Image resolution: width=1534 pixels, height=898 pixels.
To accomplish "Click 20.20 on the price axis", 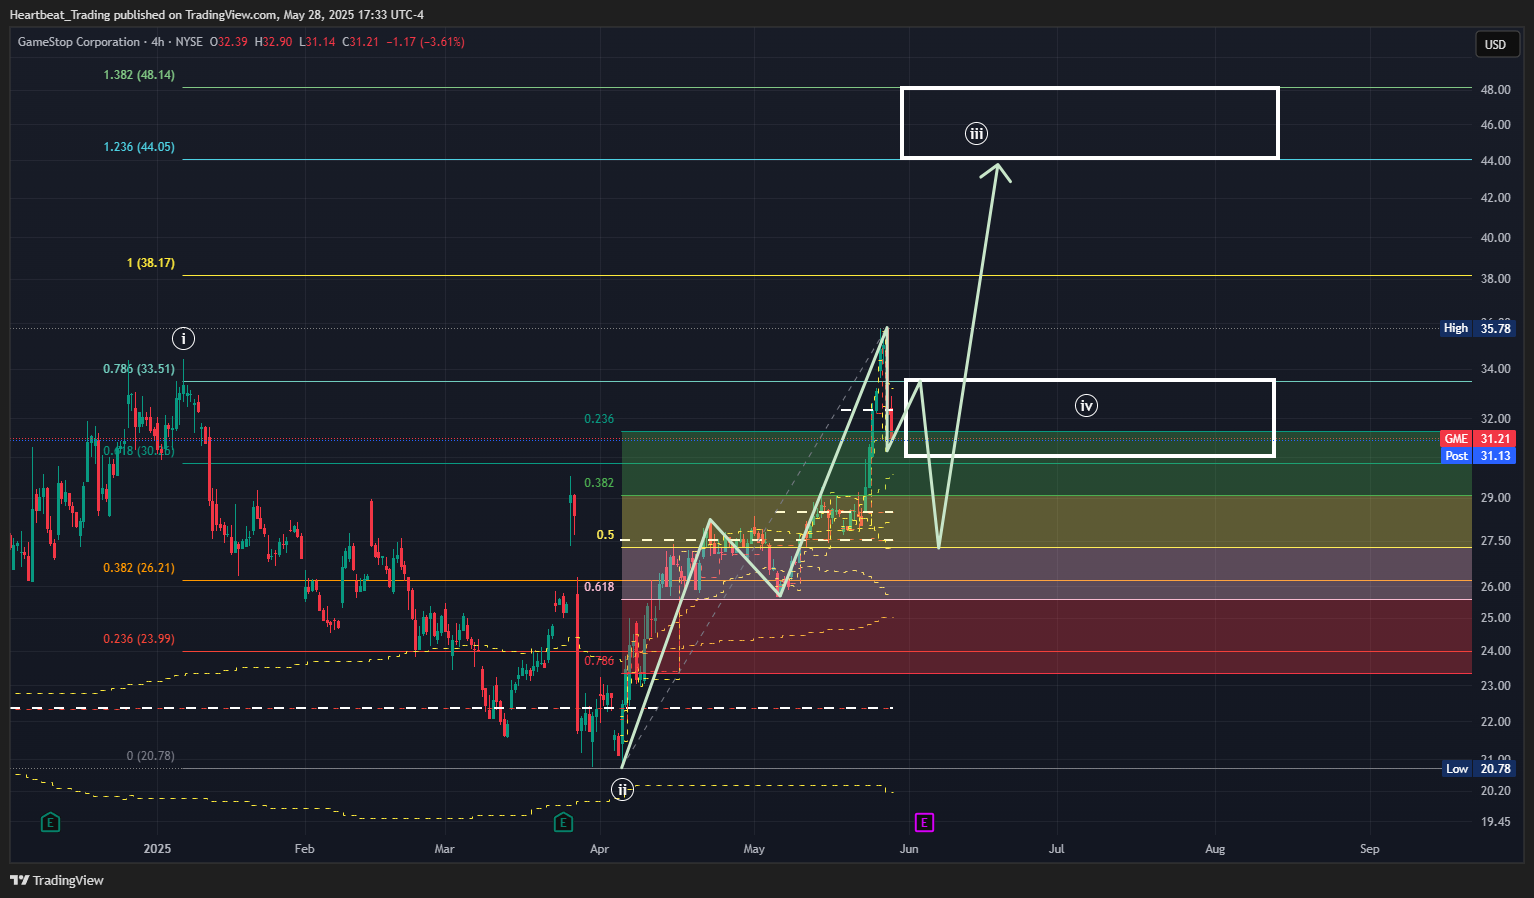I will click(x=1496, y=791).
